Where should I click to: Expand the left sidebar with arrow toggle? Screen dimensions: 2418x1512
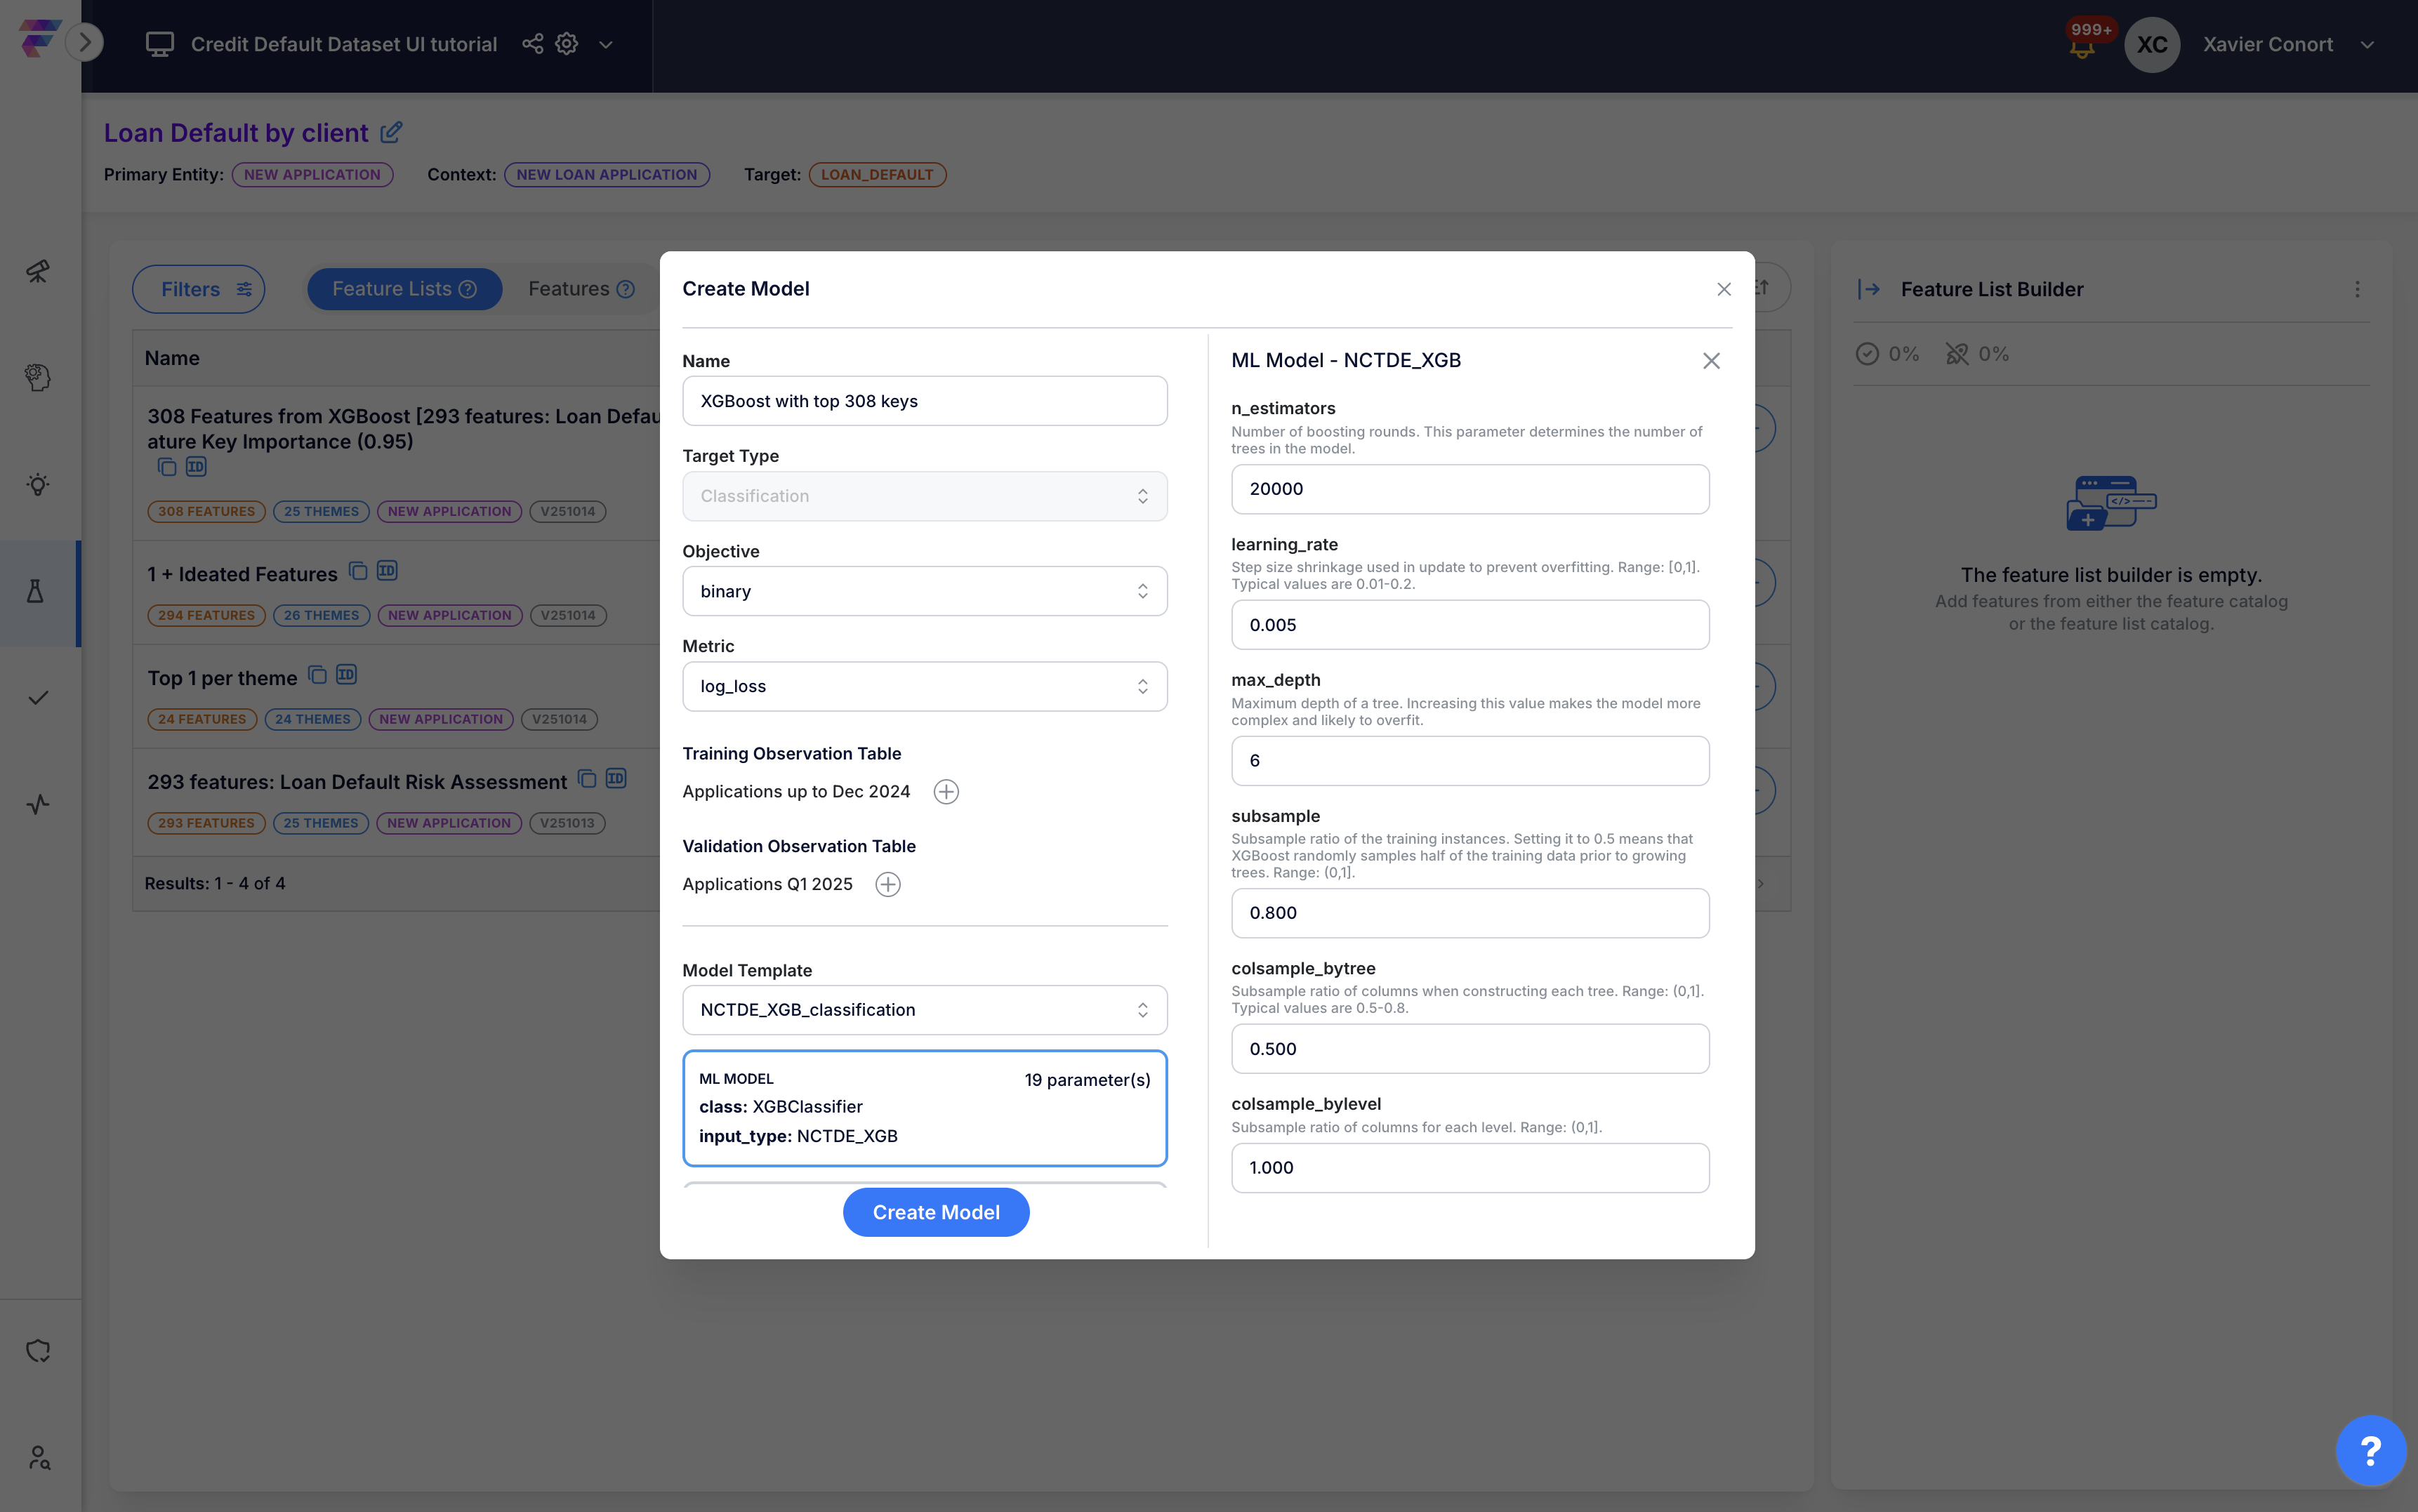(x=85, y=42)
